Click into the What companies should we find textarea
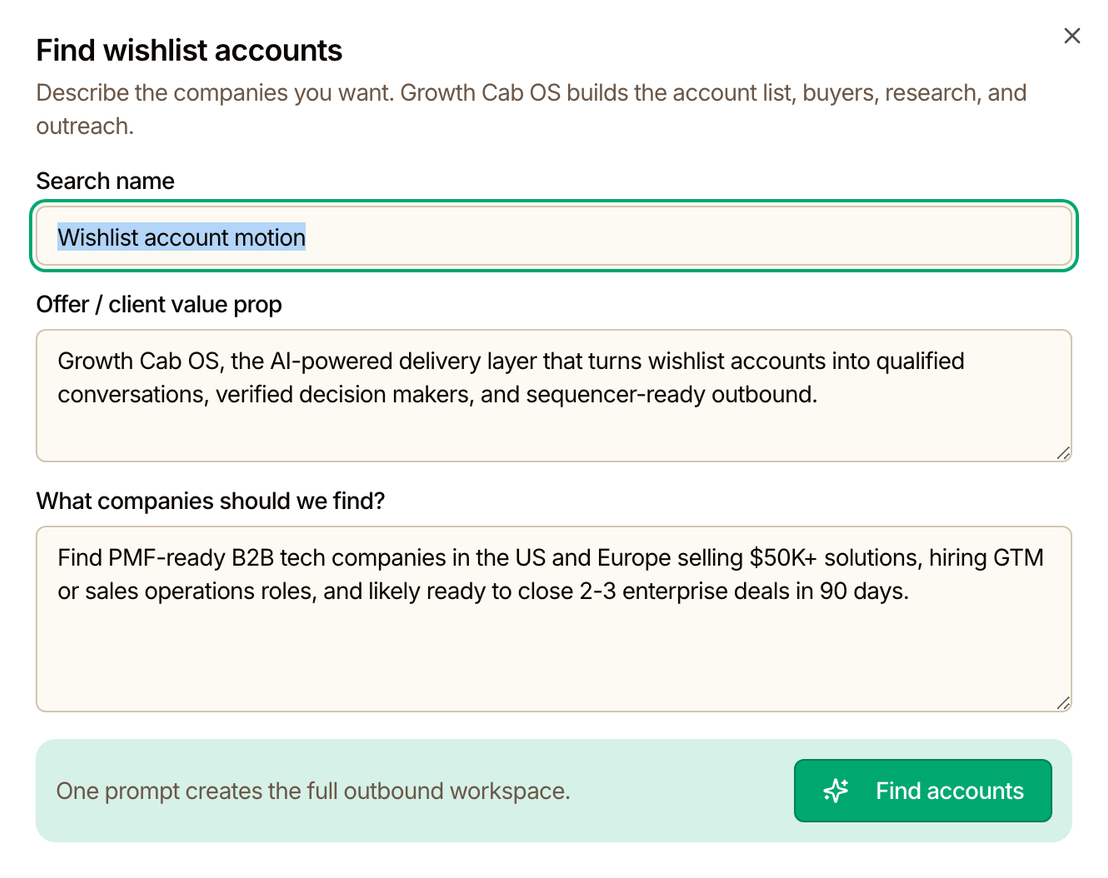The image size is (1108, 878). [x=553, y=619]
